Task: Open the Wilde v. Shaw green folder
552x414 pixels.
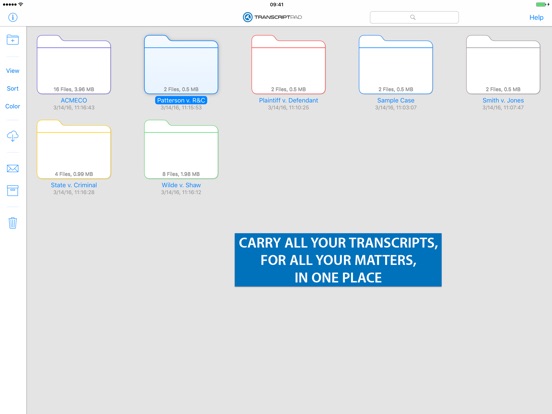Action: (x=181, y=150)
